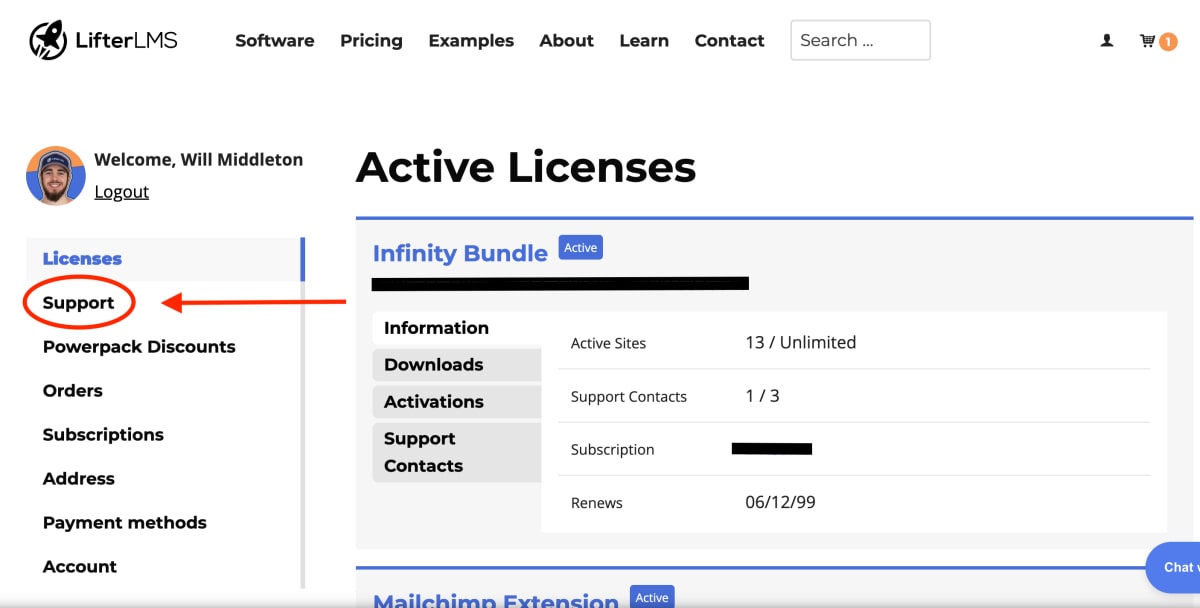Open the user account icon

point(1107,41)
